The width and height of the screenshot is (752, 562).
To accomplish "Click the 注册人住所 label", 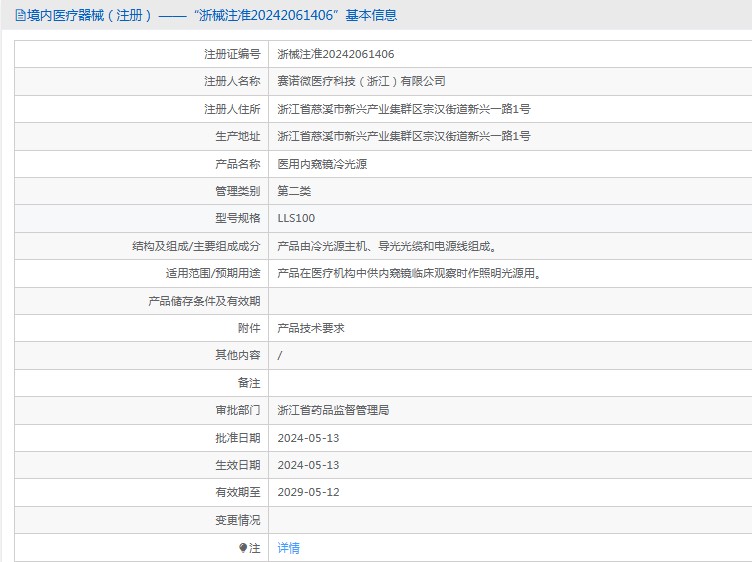I will click(x=232, y=109).
